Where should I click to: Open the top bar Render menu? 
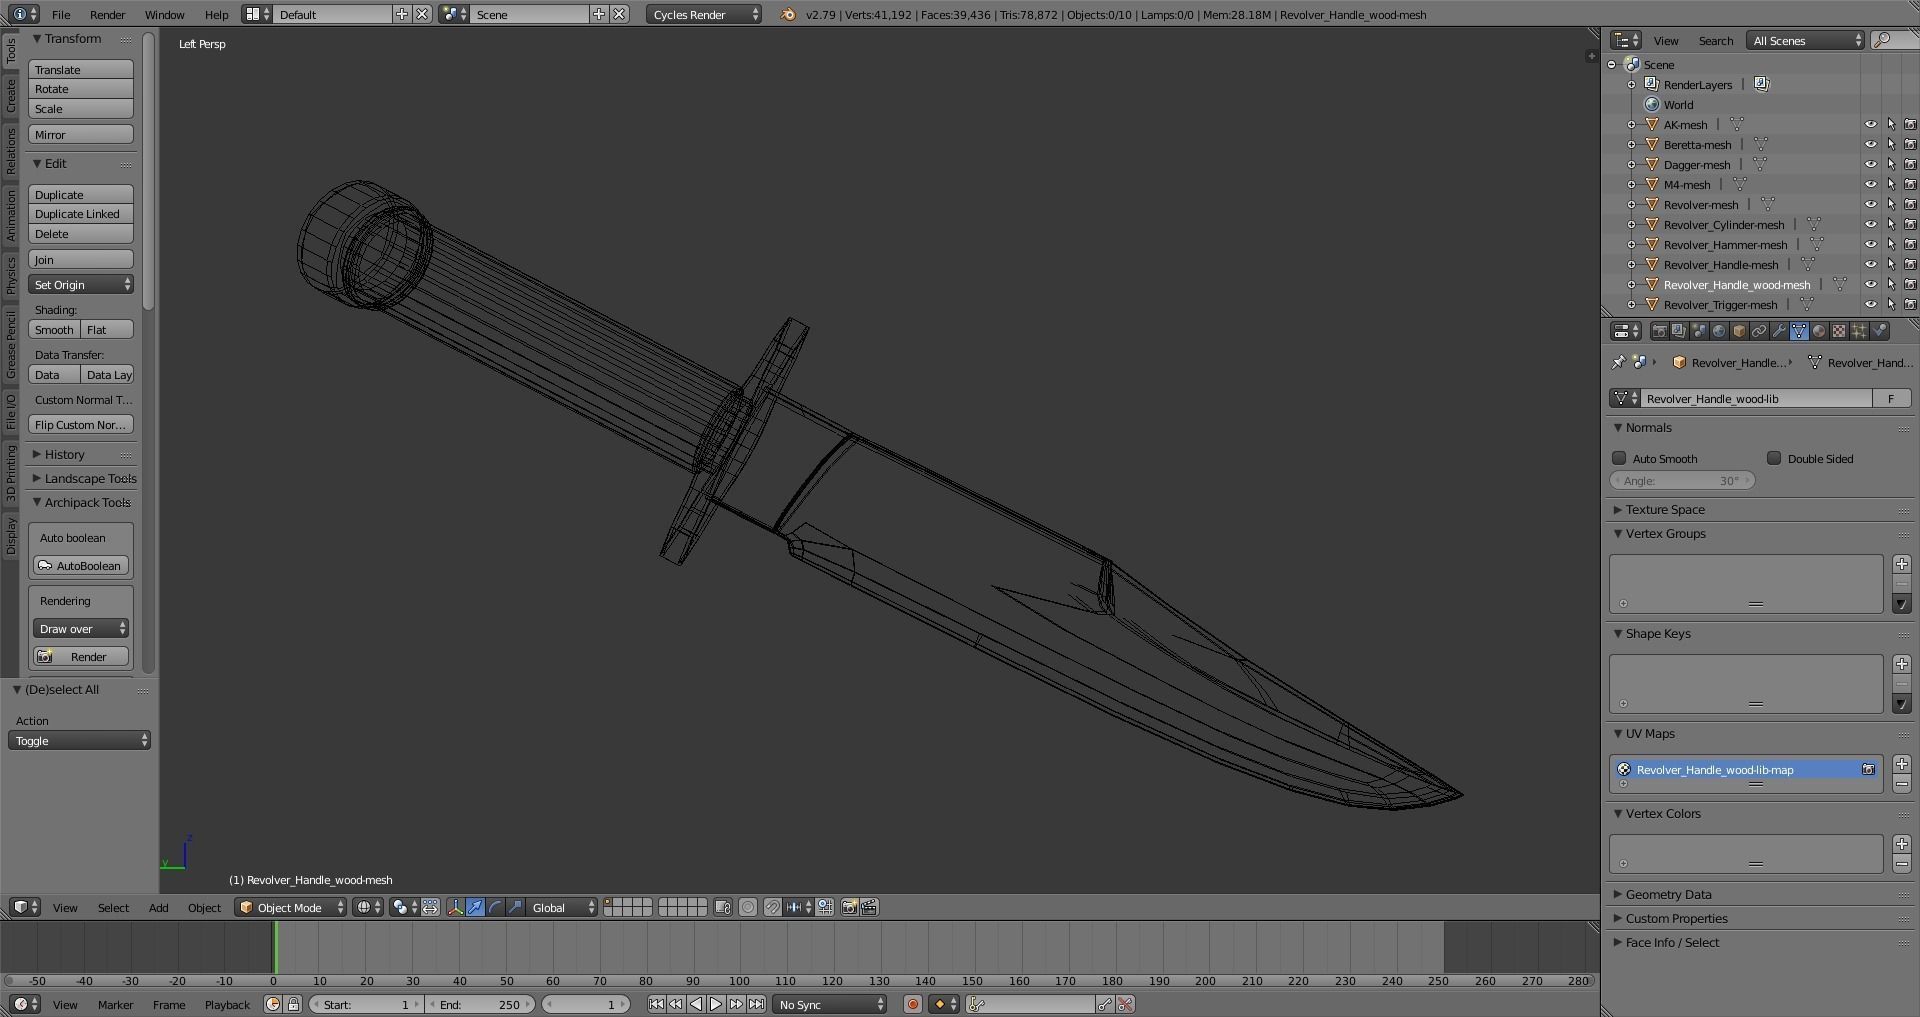tap(107, 14)
